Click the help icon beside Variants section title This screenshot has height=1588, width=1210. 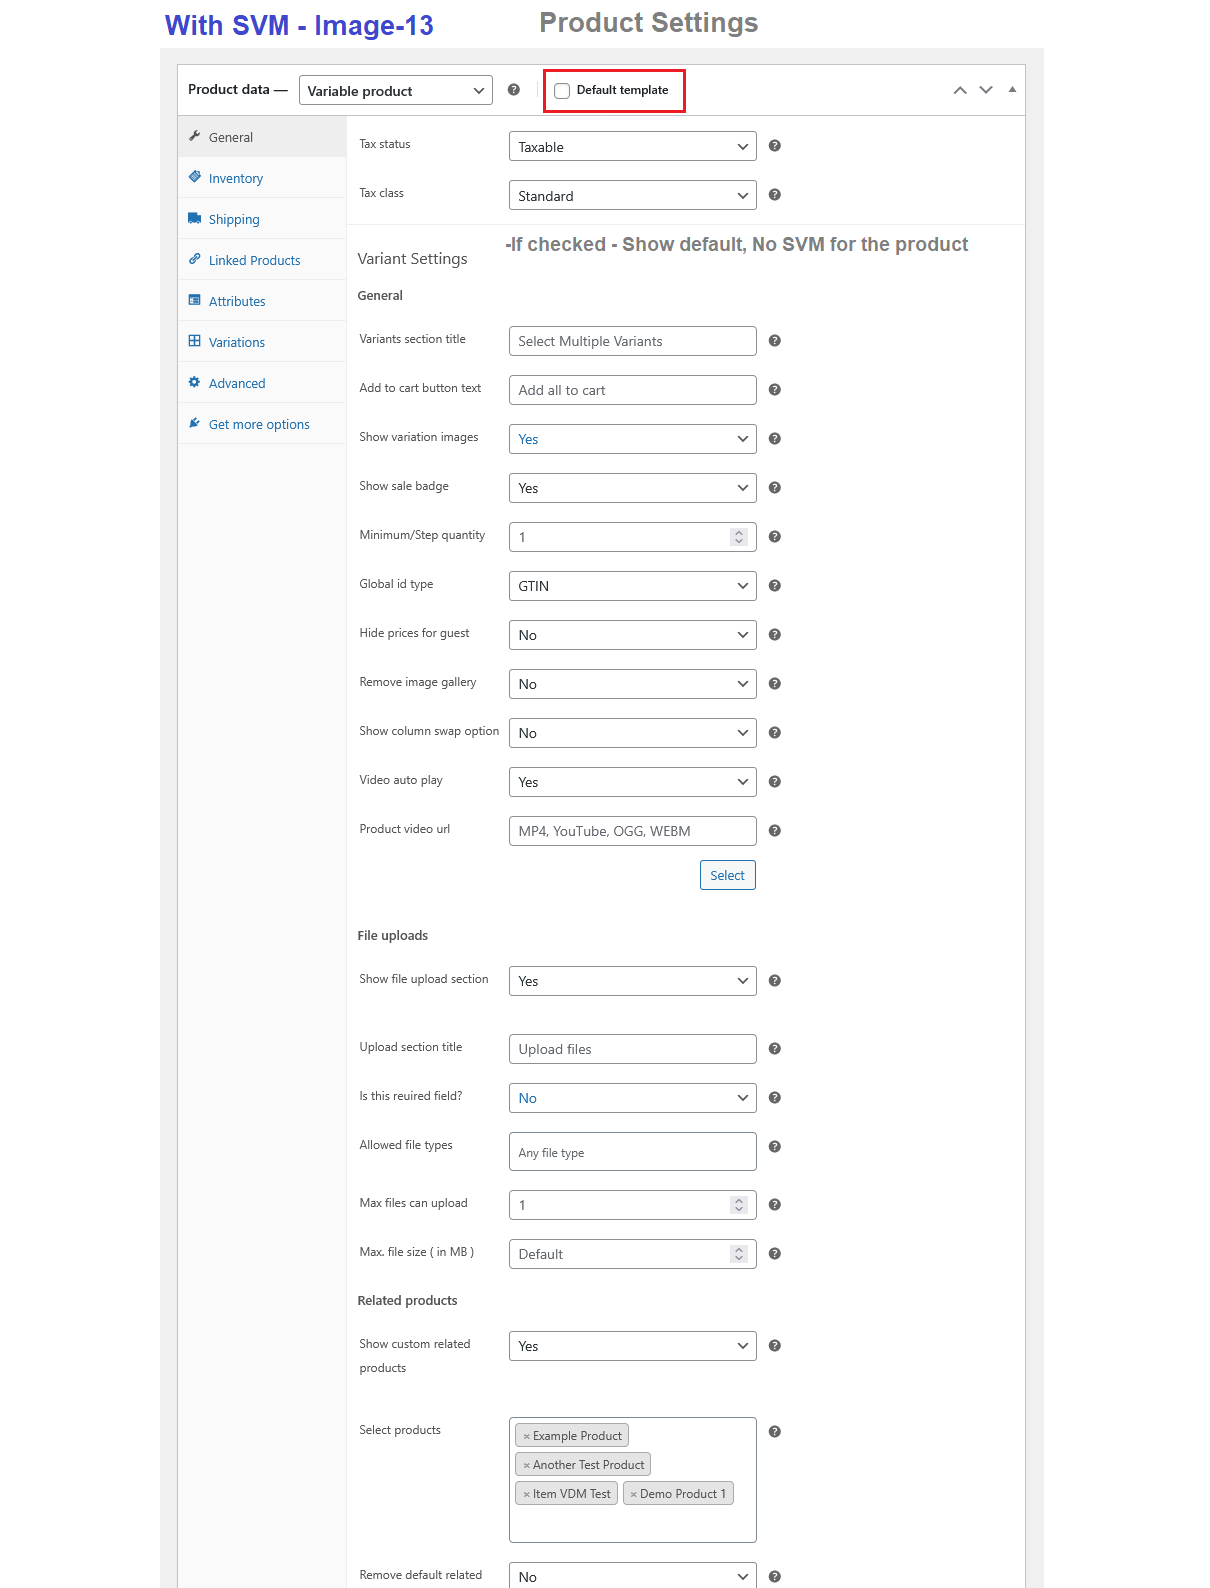[x=774, y=341]
